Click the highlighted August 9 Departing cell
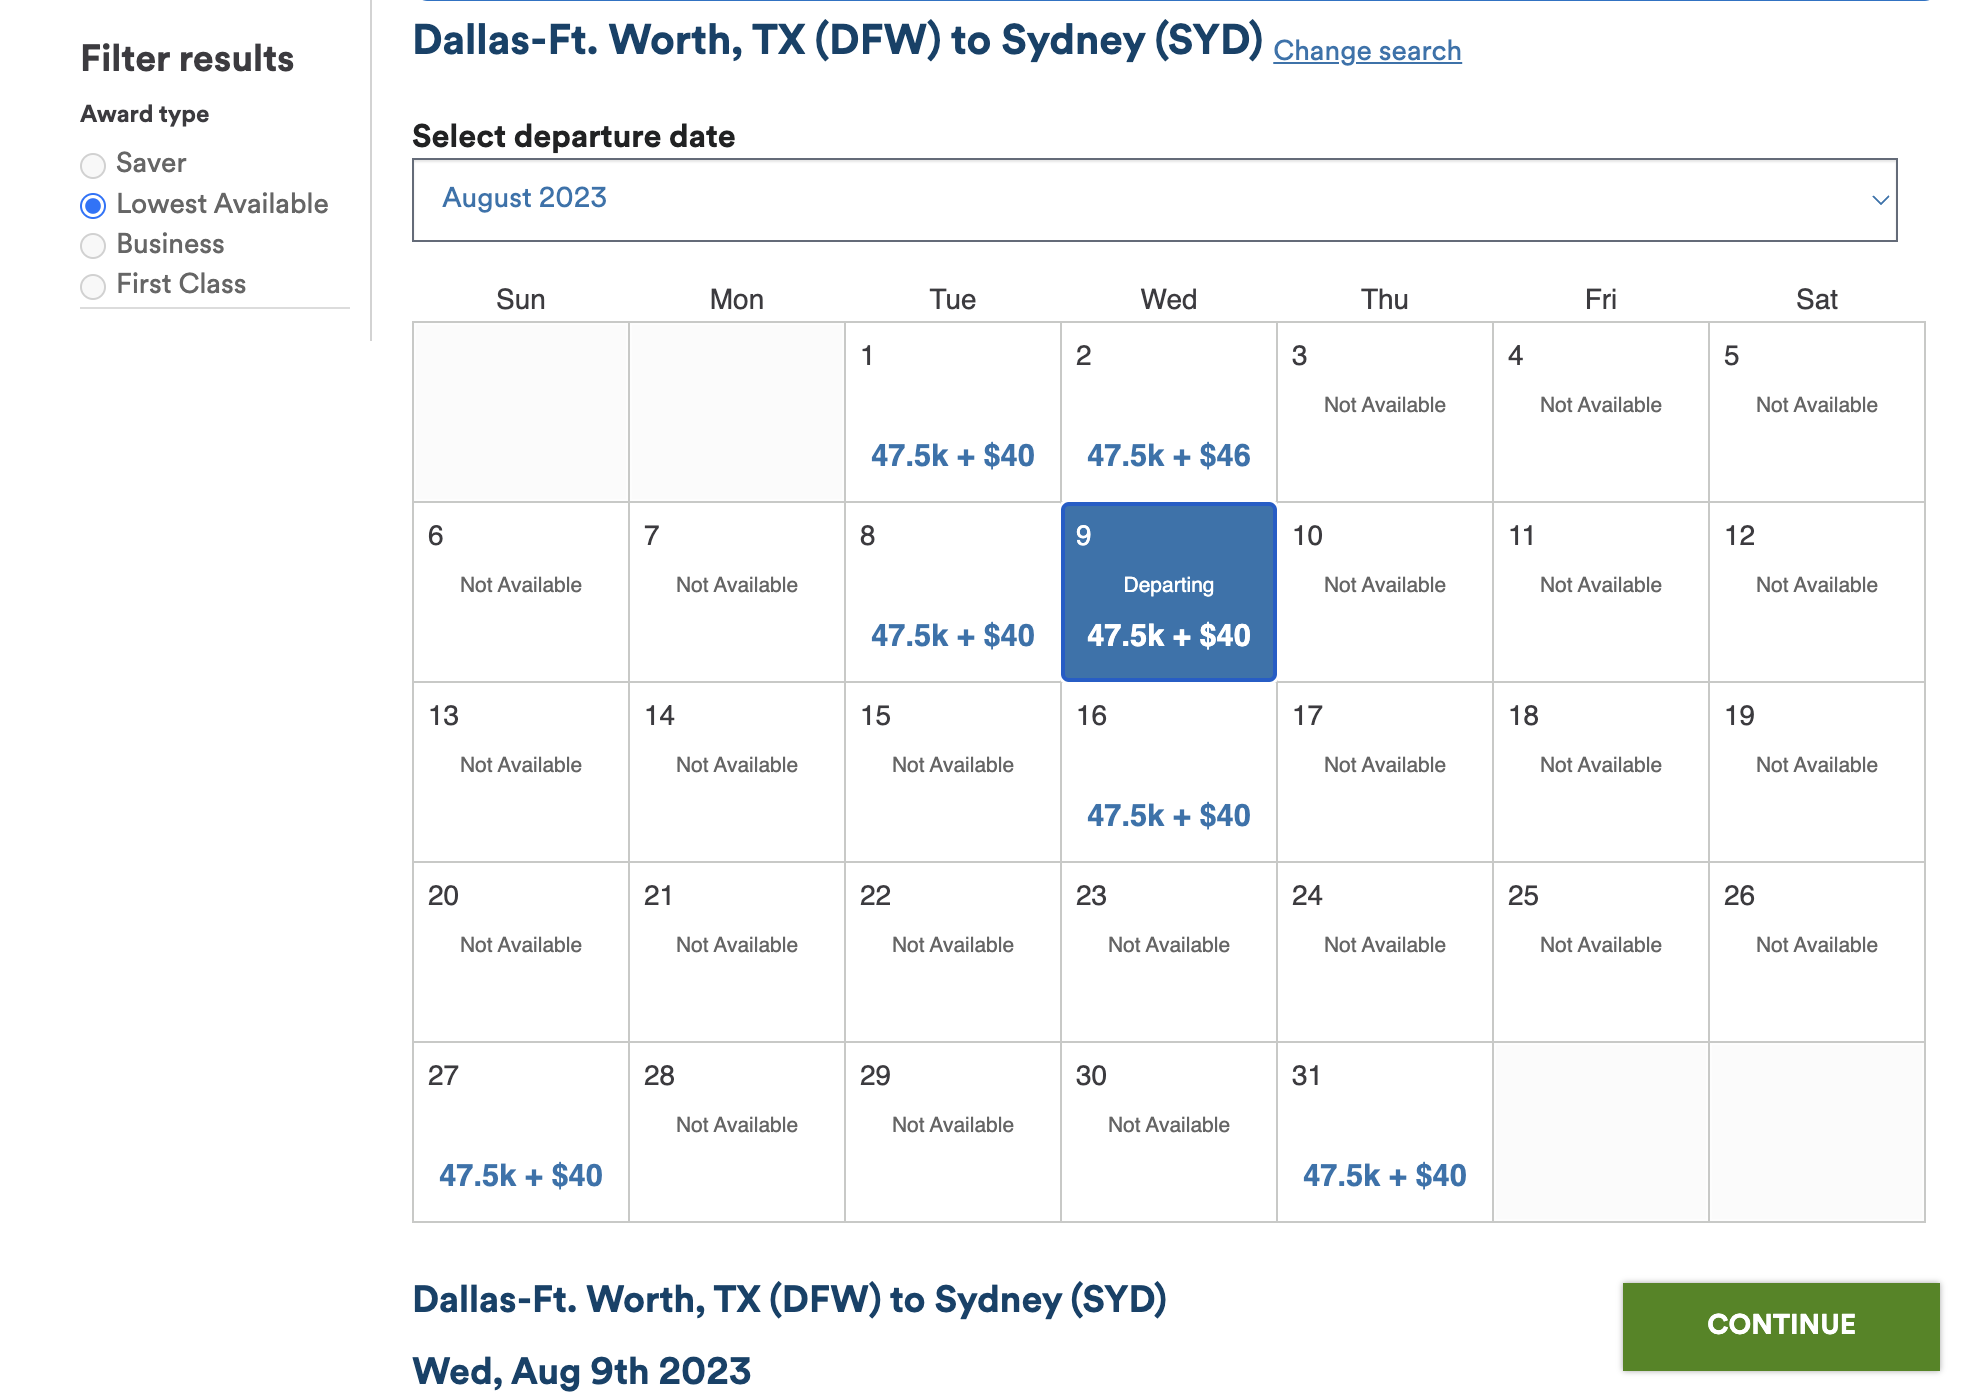Viewport: 1984px width, 1400px height. pos(1169,592)
